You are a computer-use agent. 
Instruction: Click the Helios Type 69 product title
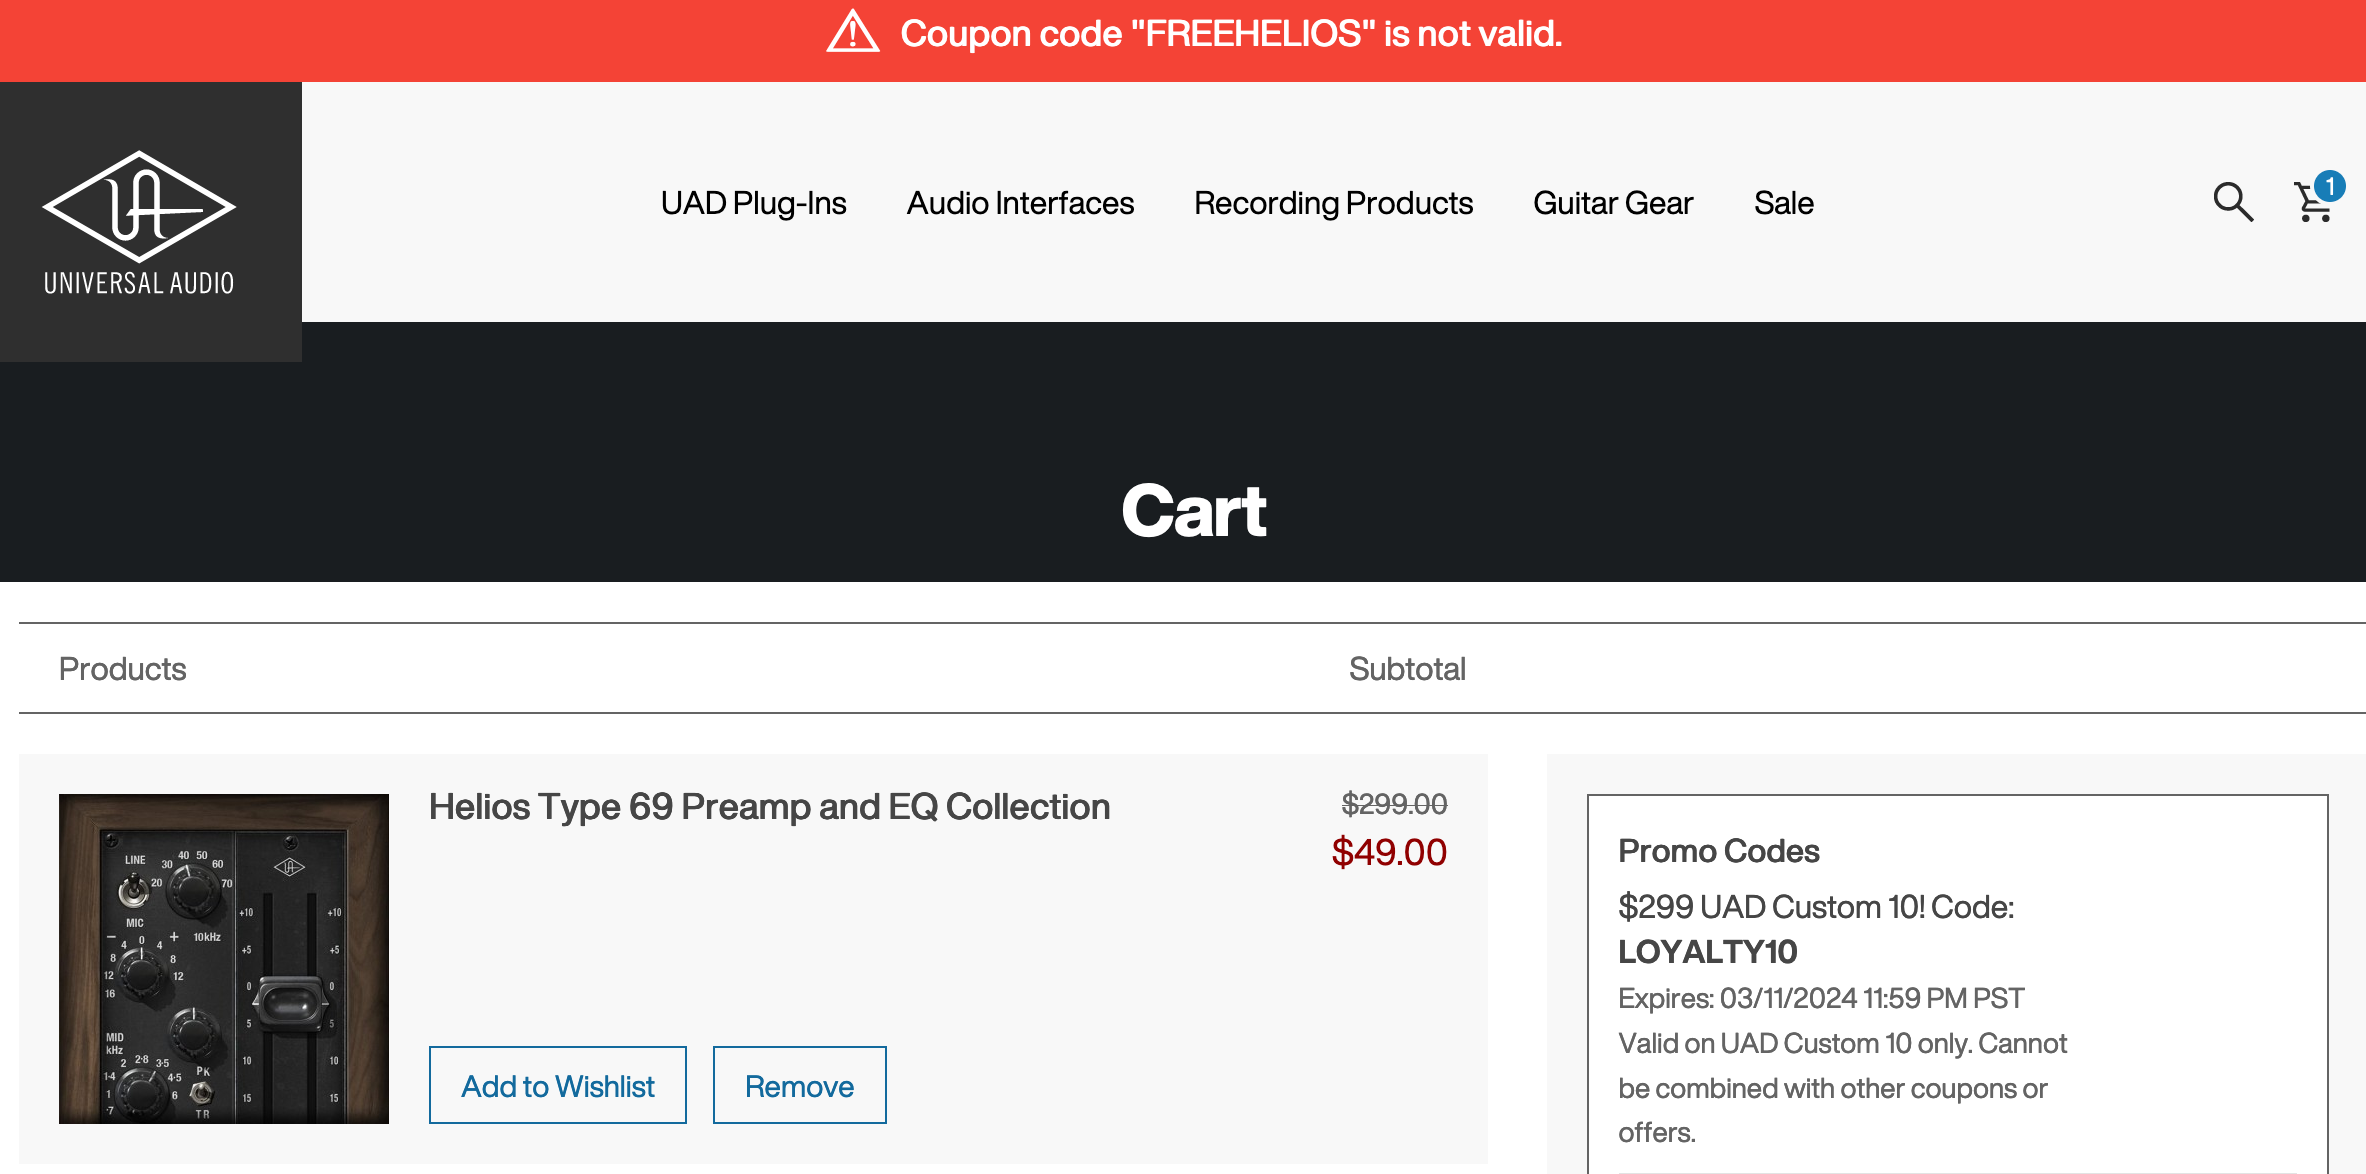(x=769, y=807)
